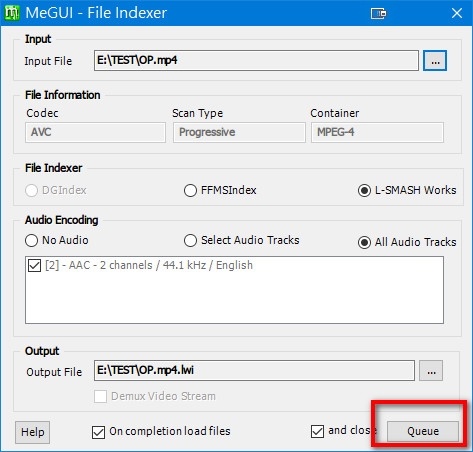Click the title bar icon beside close button

point(378,14)
